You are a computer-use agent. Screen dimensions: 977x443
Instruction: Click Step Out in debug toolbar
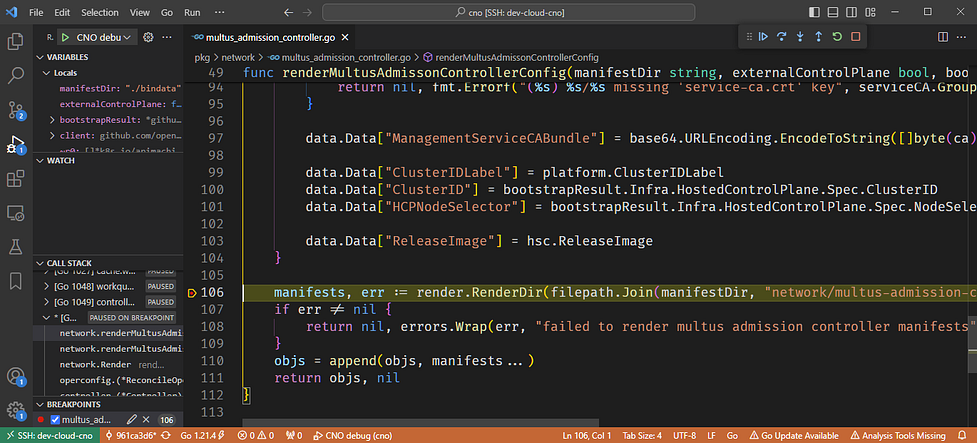click(x=819, y=37)
